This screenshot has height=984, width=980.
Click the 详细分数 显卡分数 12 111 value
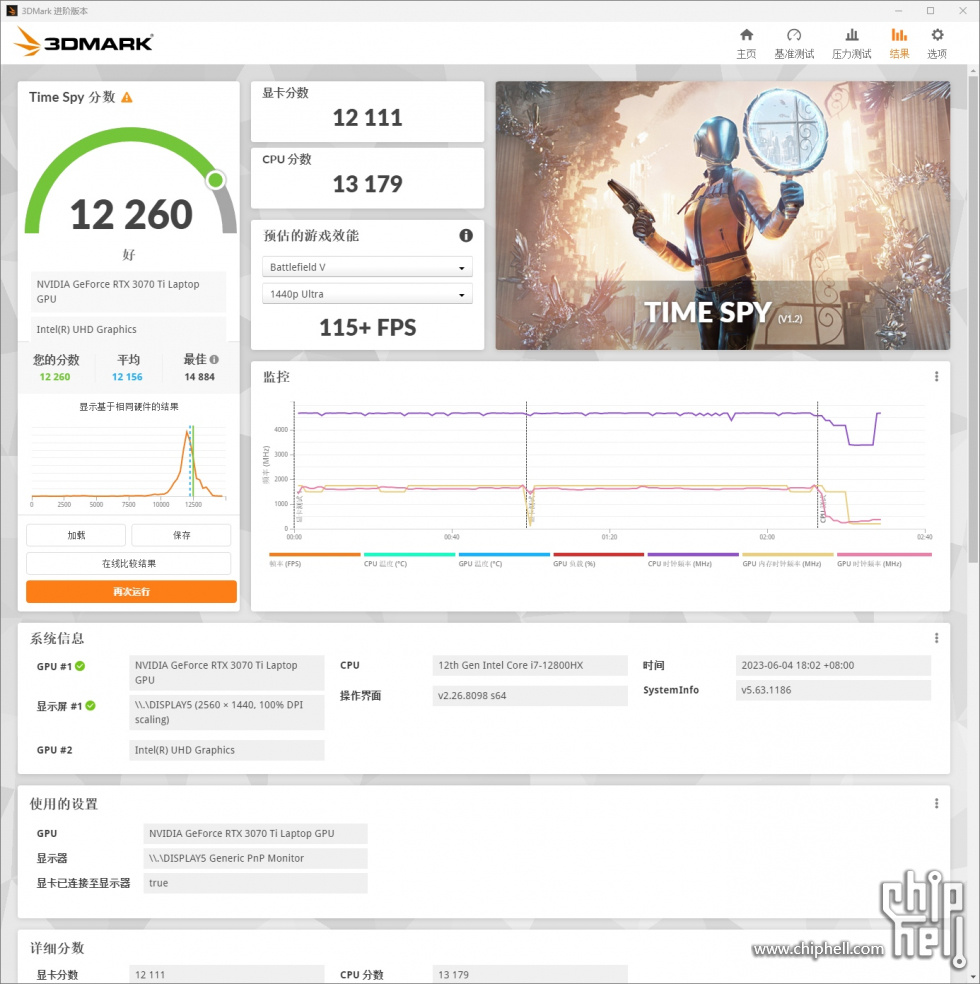point(226,975)
